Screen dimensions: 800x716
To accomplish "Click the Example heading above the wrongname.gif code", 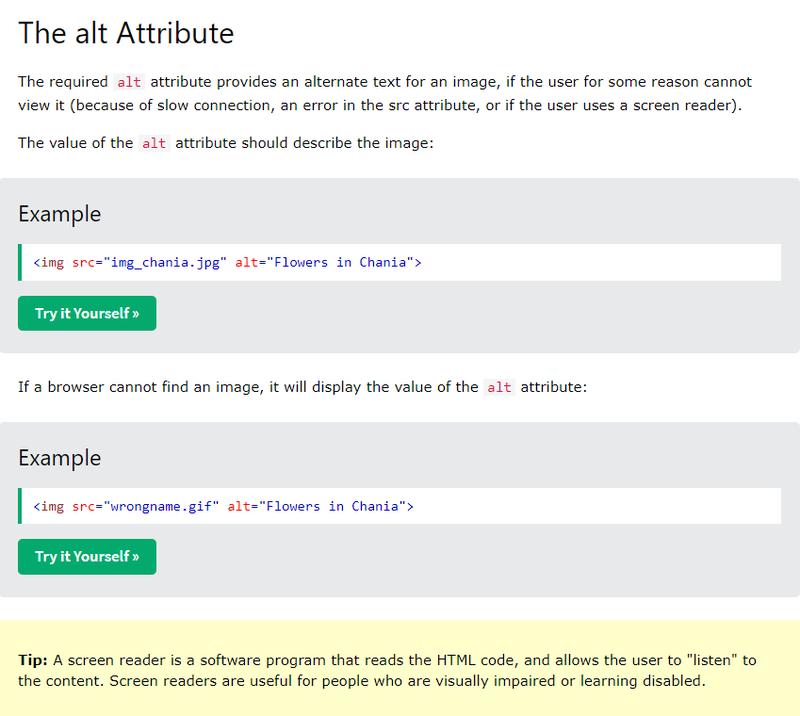I will coord(59,458).
